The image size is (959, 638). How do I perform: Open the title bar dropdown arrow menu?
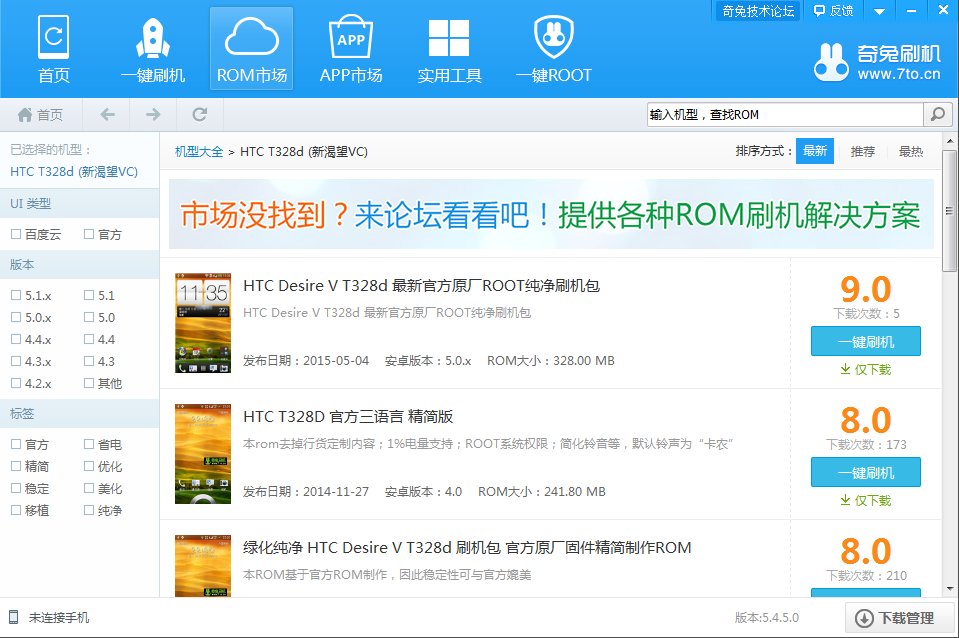click(879, 11)
